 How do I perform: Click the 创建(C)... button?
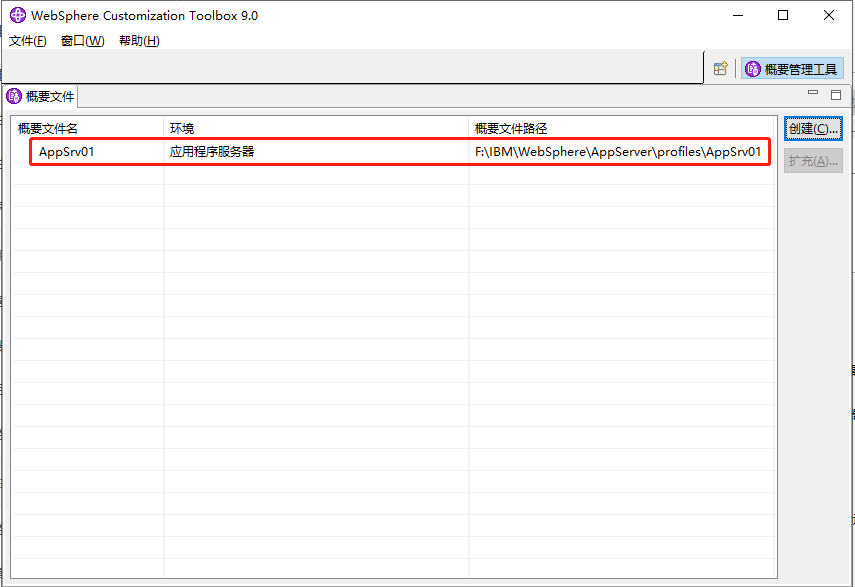coord(813,129)
